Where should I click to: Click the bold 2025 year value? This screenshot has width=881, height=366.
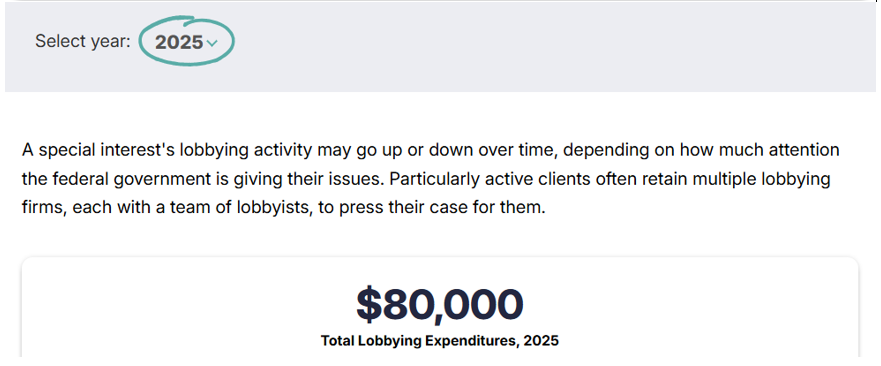(179, 42)
